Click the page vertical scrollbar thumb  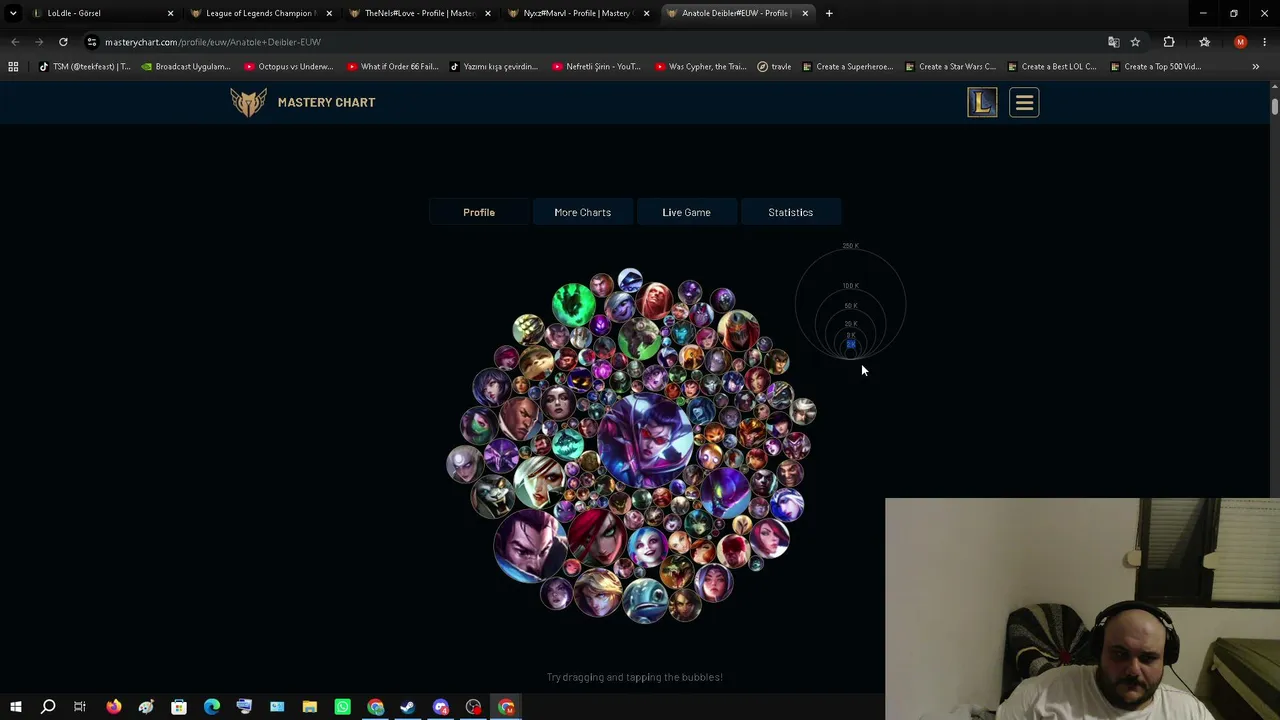click(x=1274, y=106)
